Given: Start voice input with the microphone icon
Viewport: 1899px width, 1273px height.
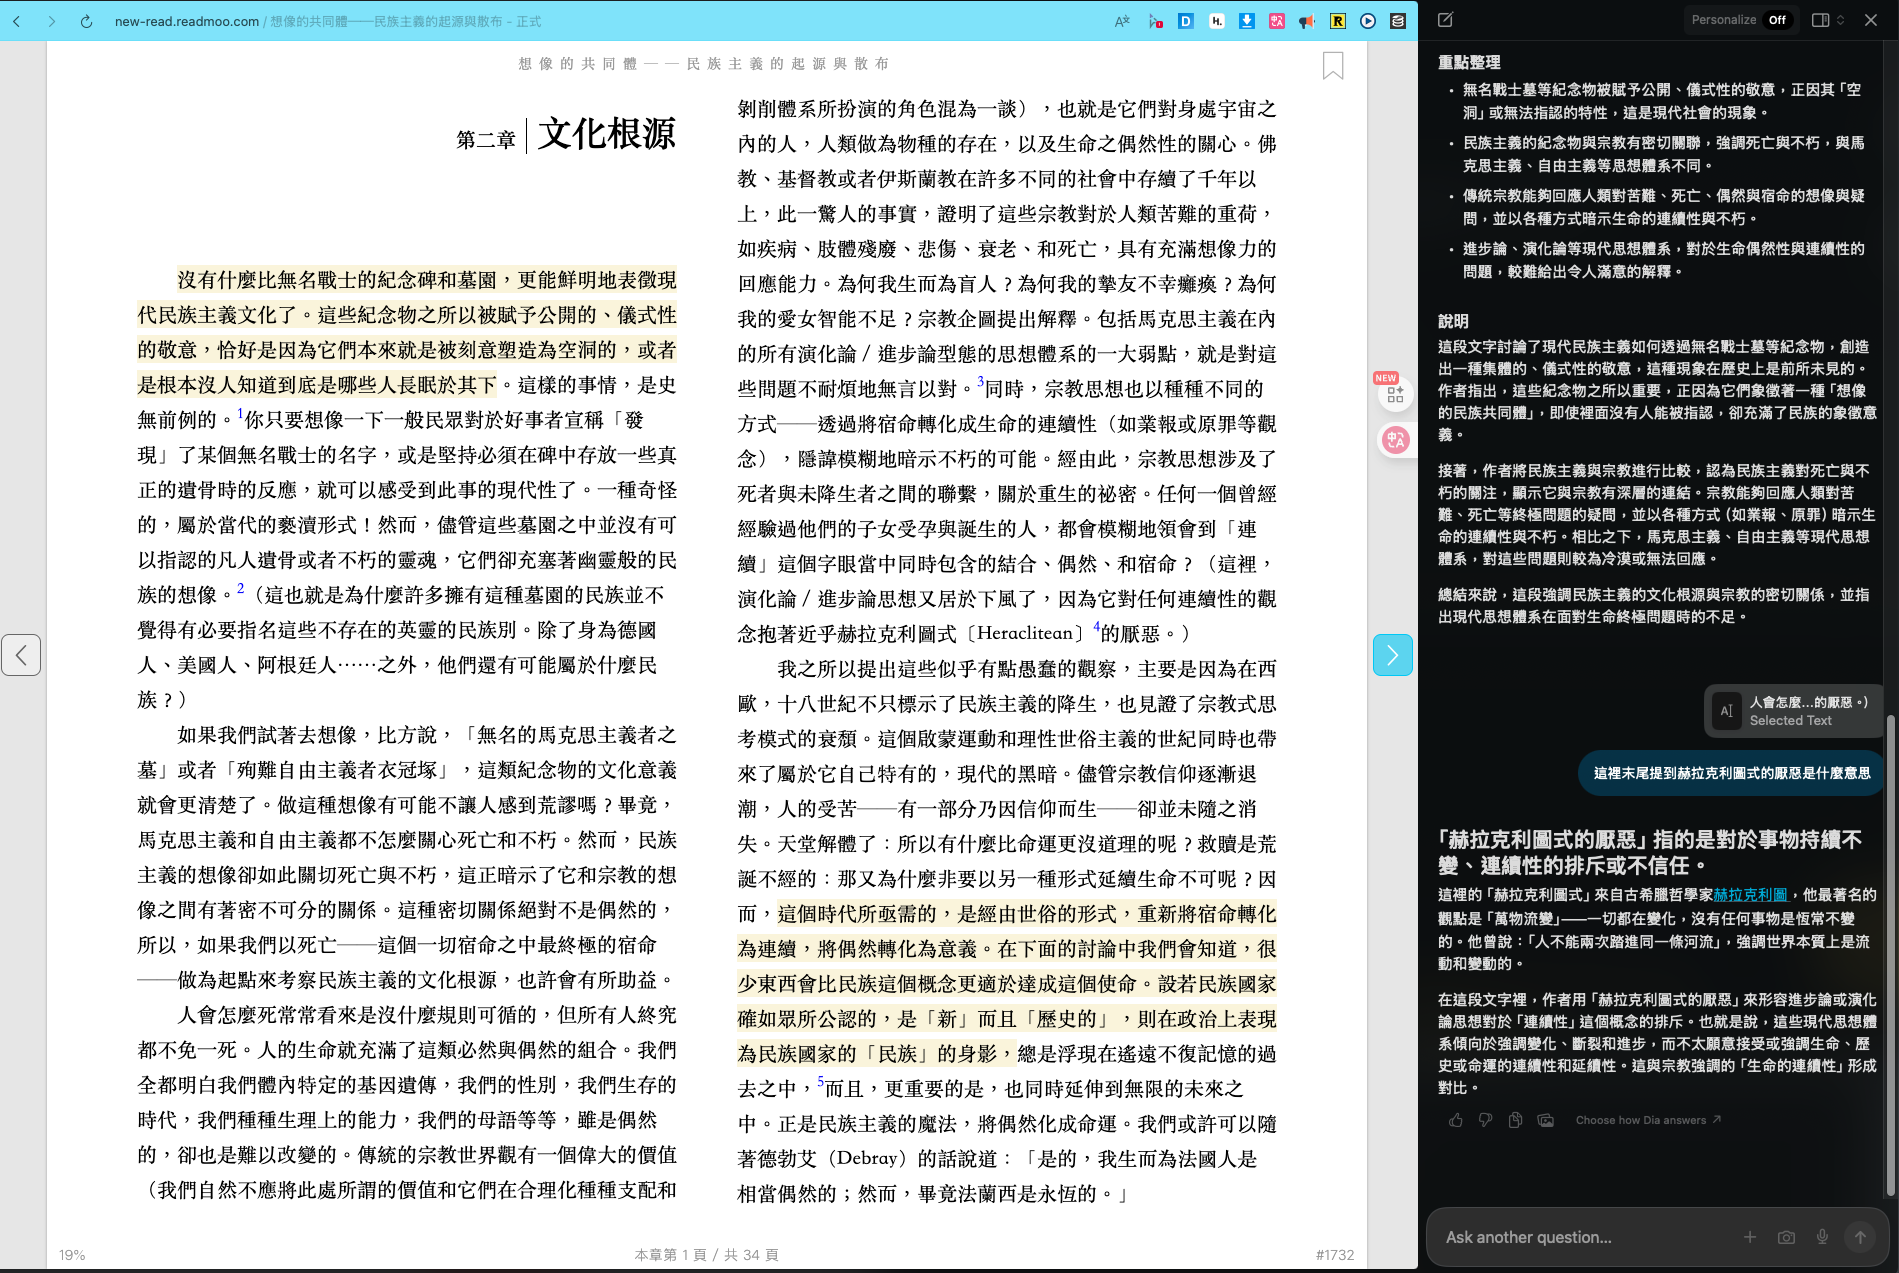Looking at the screenshot, I should (x=1822, y=1237).
